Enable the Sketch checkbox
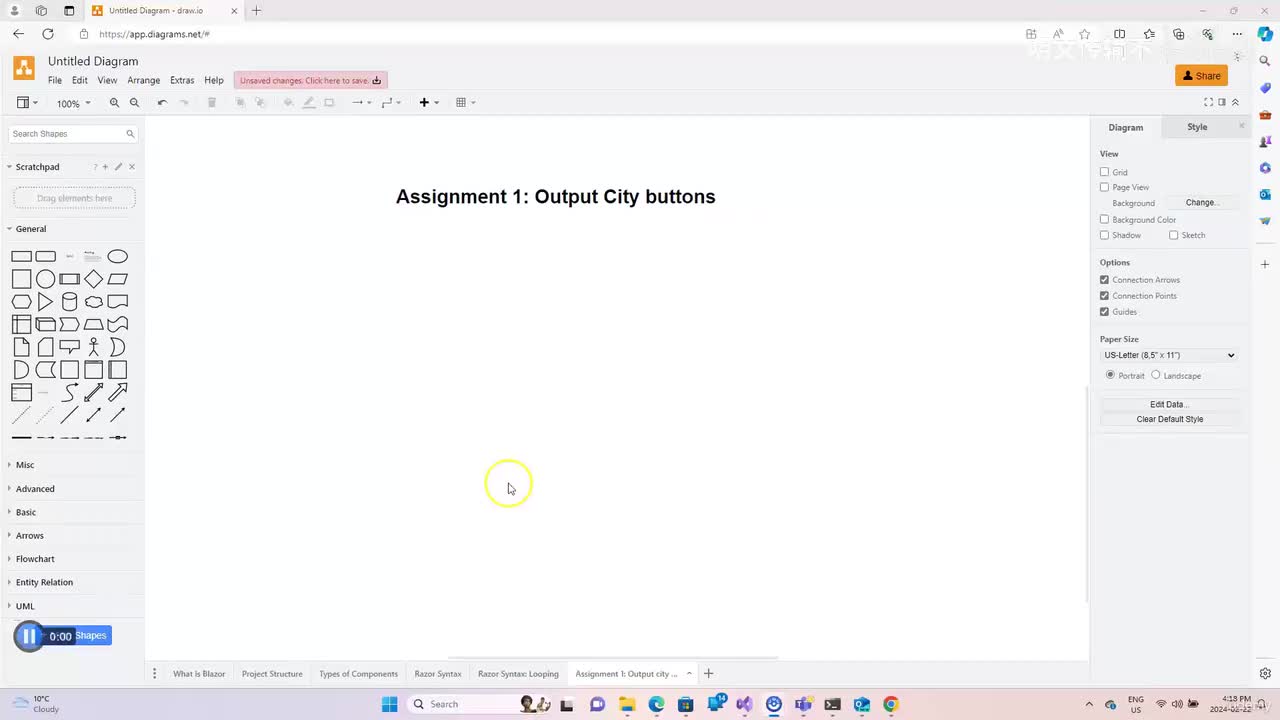The width and height of the screenshot is (1280, 720). (1173, 235)
